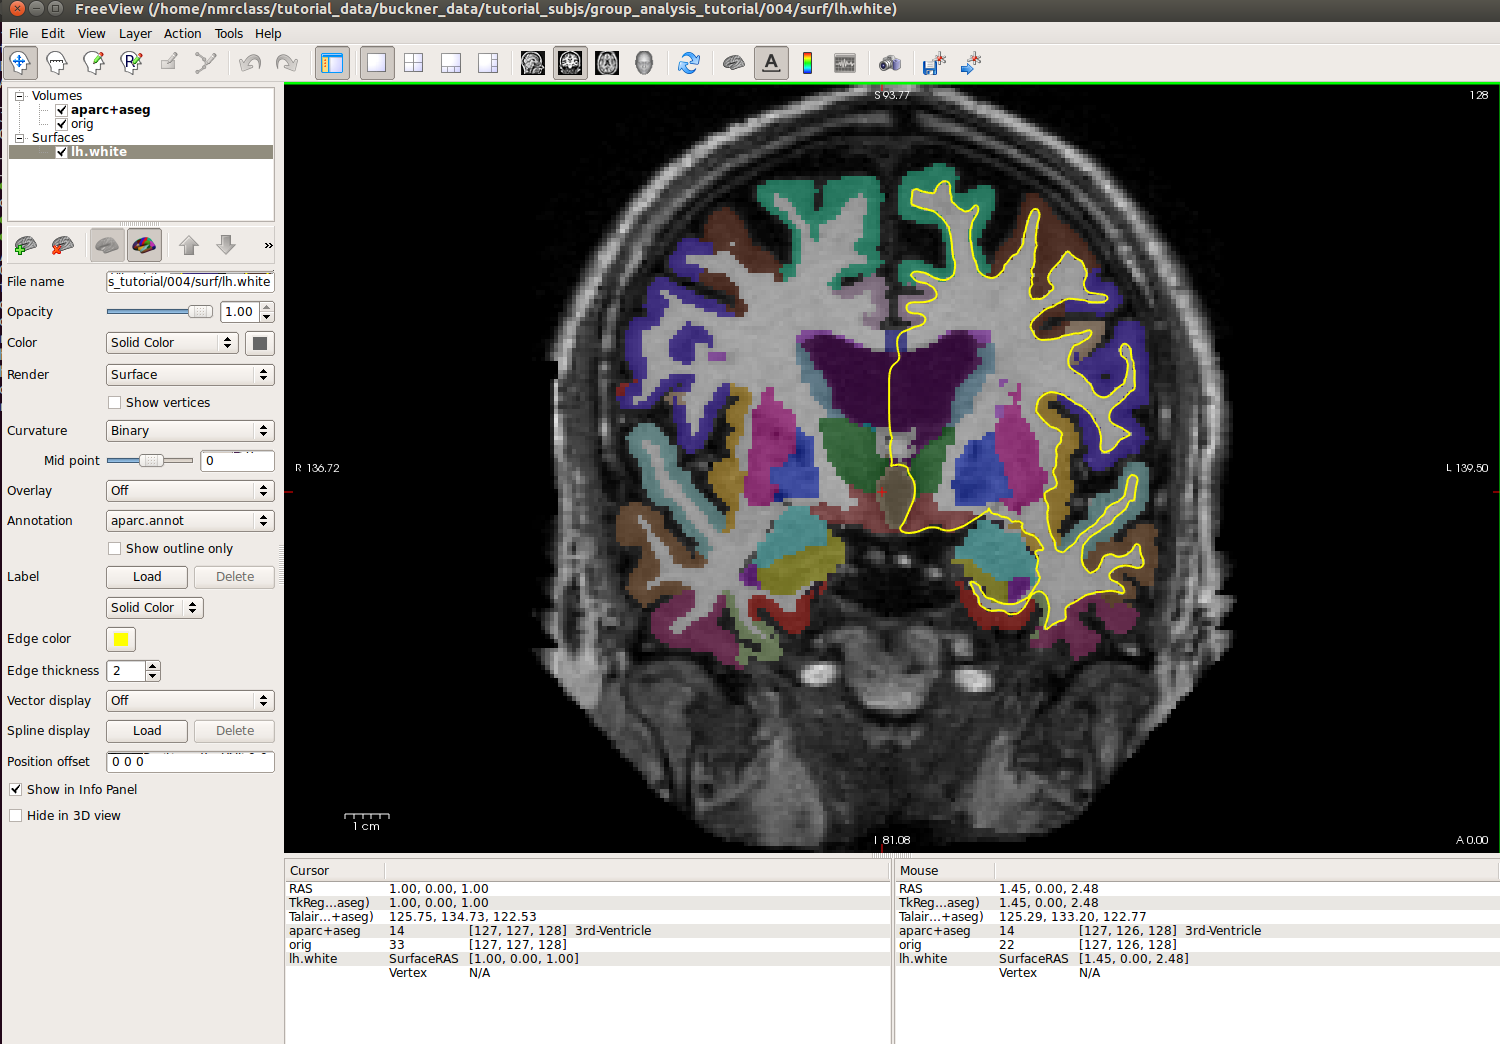Viewport: 1500px width, 1044px height.
Task: Open the Tools menu
Action: pos(228,33)
